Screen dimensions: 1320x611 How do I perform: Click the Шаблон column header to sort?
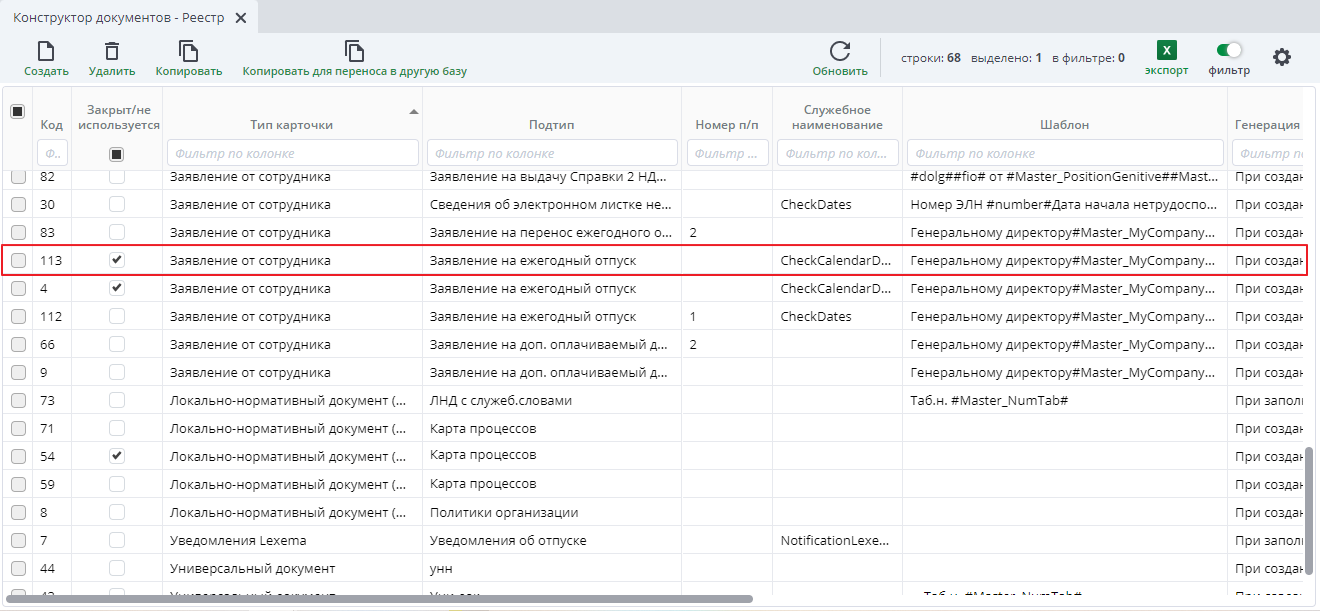[x=1063, y=125]
